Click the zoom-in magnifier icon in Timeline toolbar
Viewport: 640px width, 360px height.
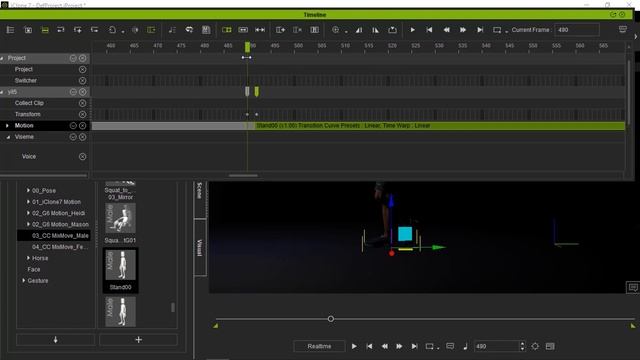point(336,30)
